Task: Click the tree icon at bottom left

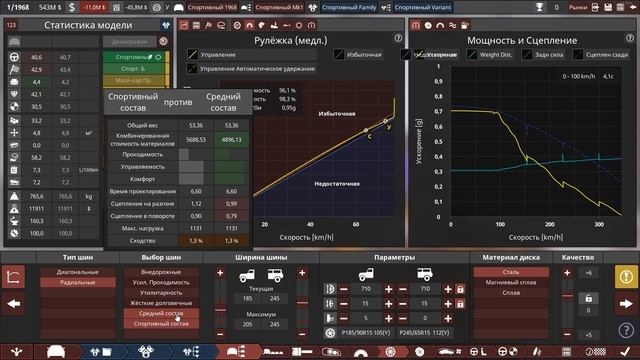Action: pos(16,351)
